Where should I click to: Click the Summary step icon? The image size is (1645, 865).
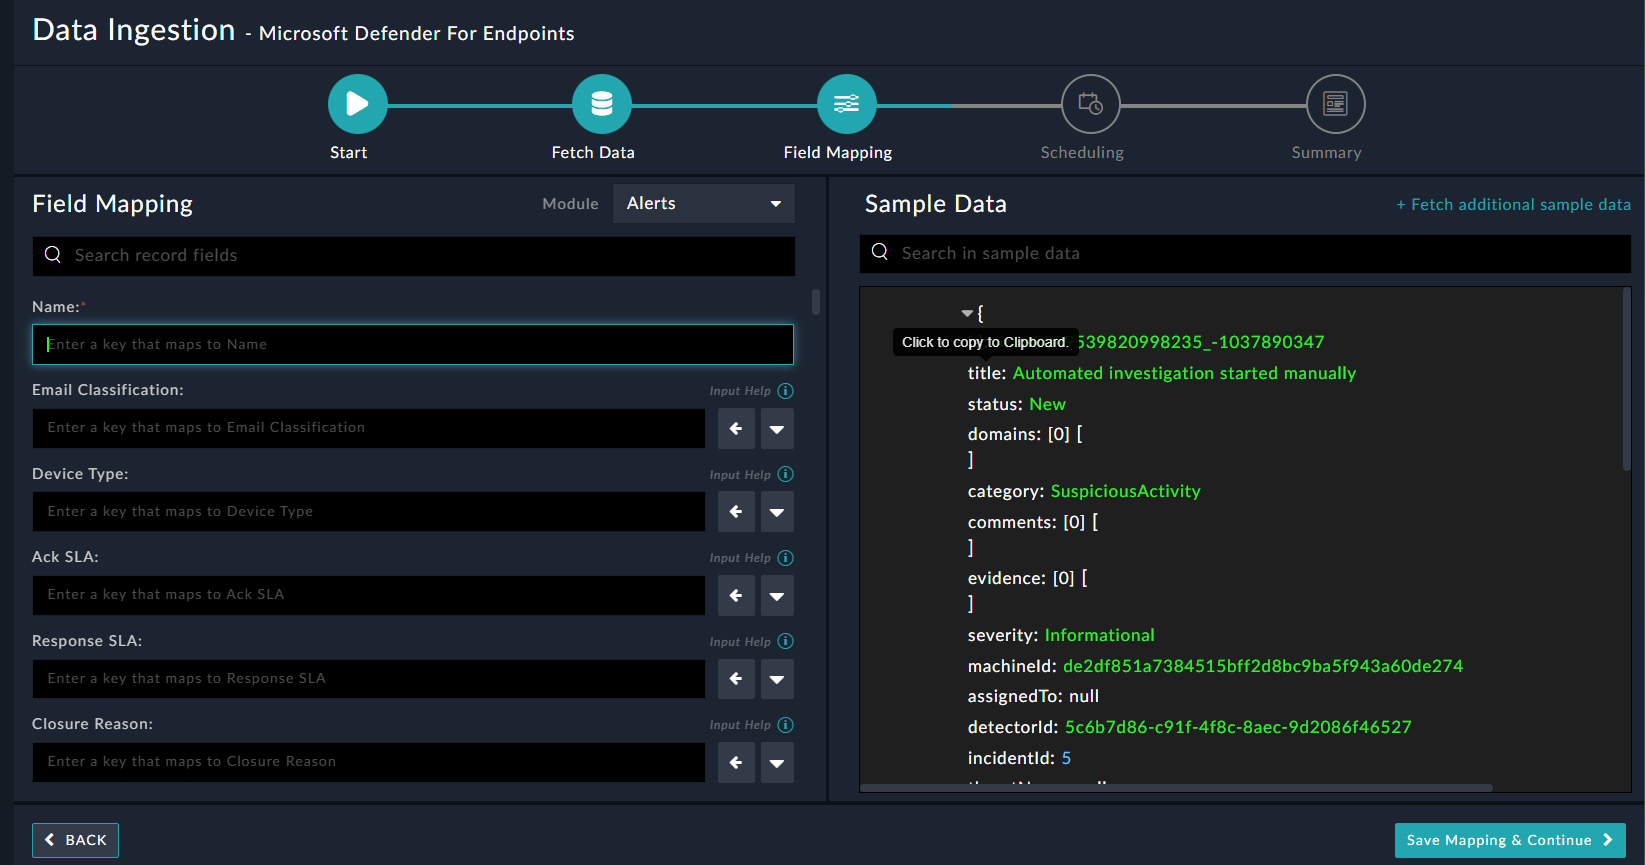1335,104
